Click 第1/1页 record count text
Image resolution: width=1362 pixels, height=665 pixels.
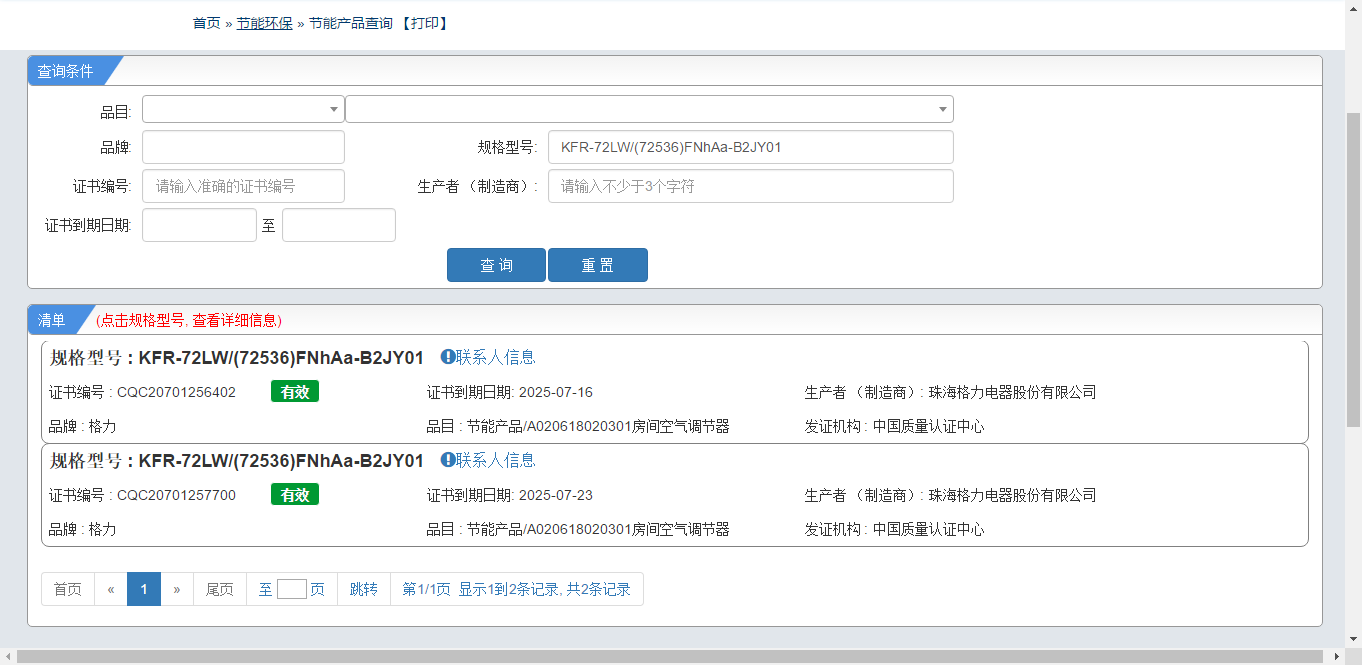point(516,589)
